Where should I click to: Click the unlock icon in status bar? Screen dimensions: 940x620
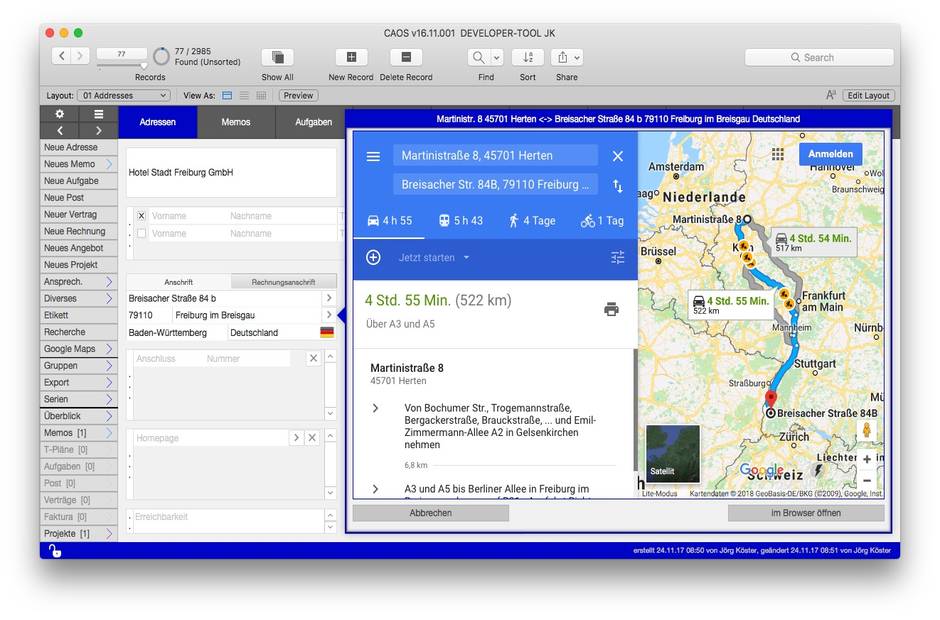coord(55,550)
